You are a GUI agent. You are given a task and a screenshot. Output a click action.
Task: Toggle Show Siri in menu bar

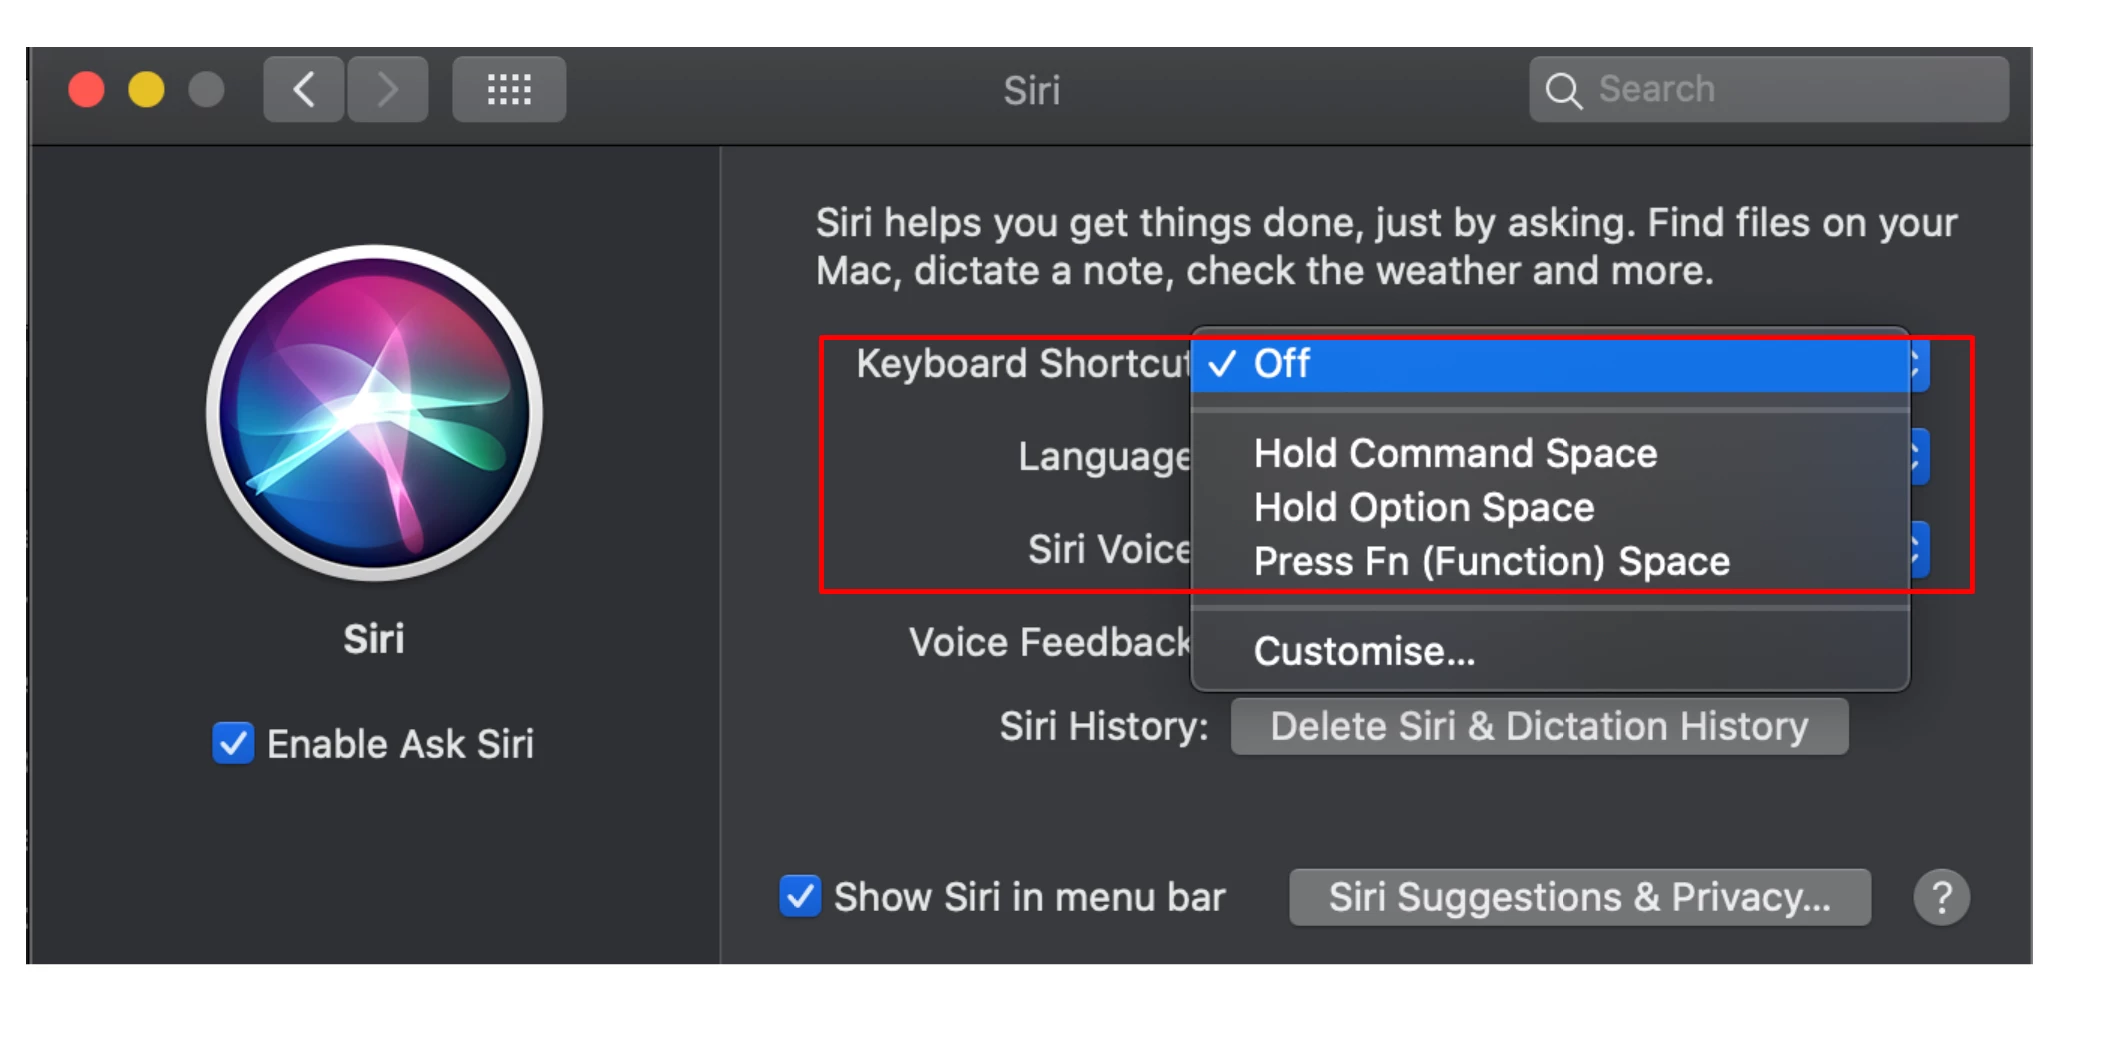[800, 897]
